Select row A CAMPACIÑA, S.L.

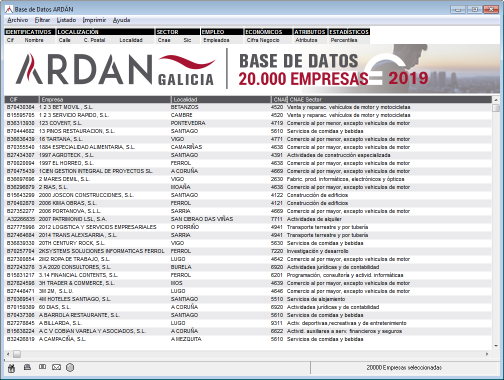pos(248,339)
